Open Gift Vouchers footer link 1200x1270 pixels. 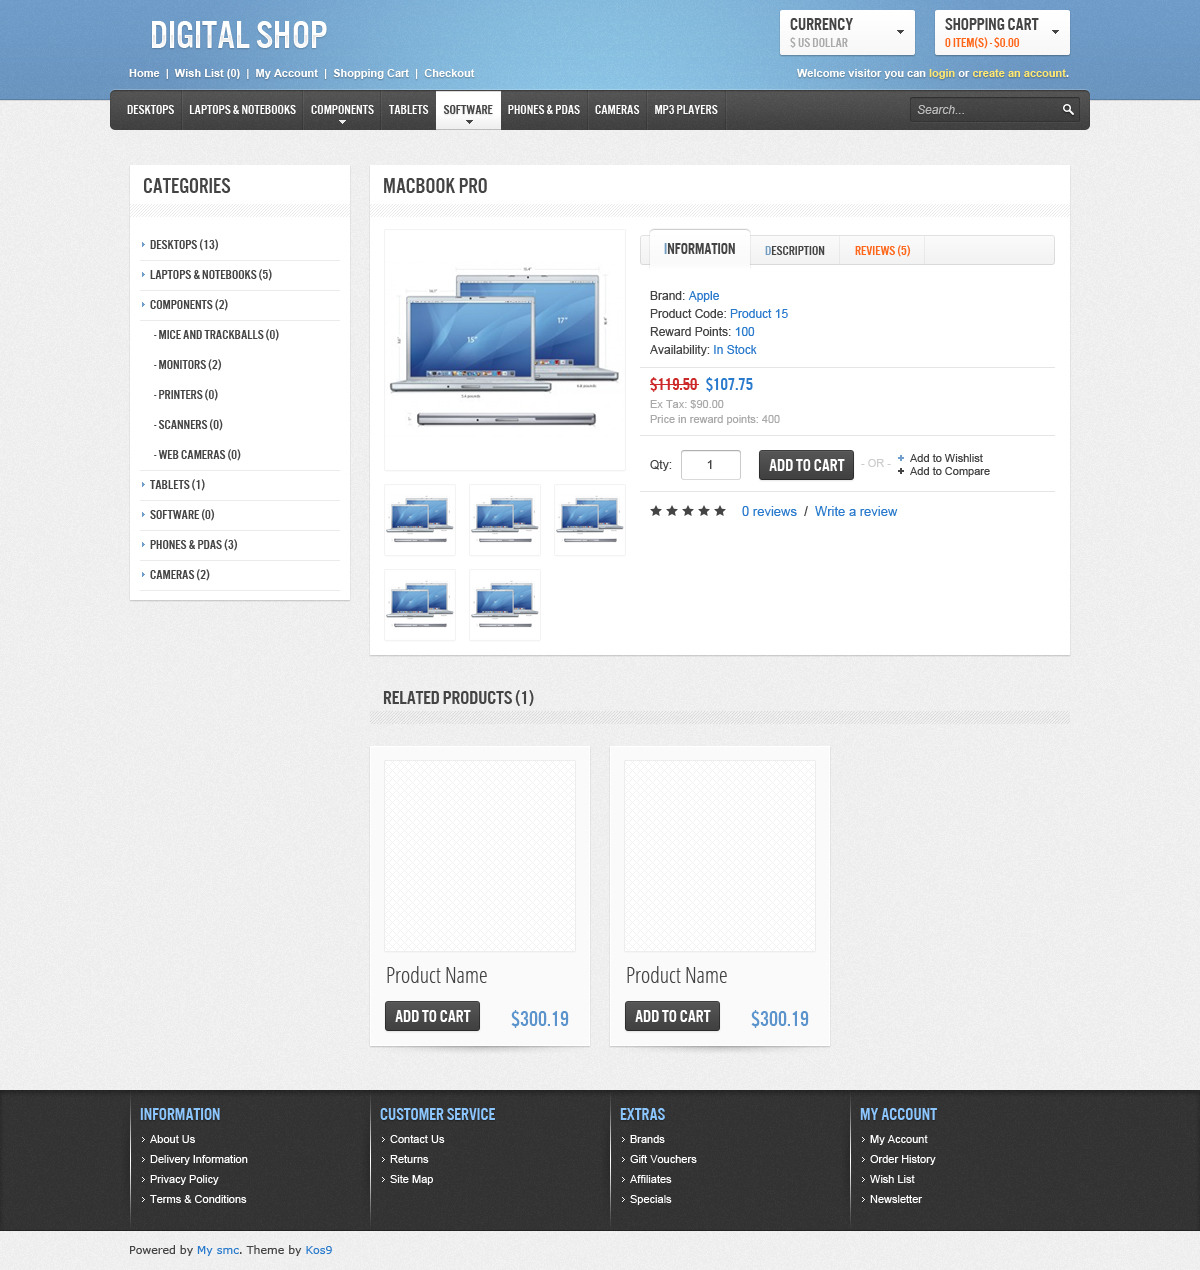tap(663, 1159)
